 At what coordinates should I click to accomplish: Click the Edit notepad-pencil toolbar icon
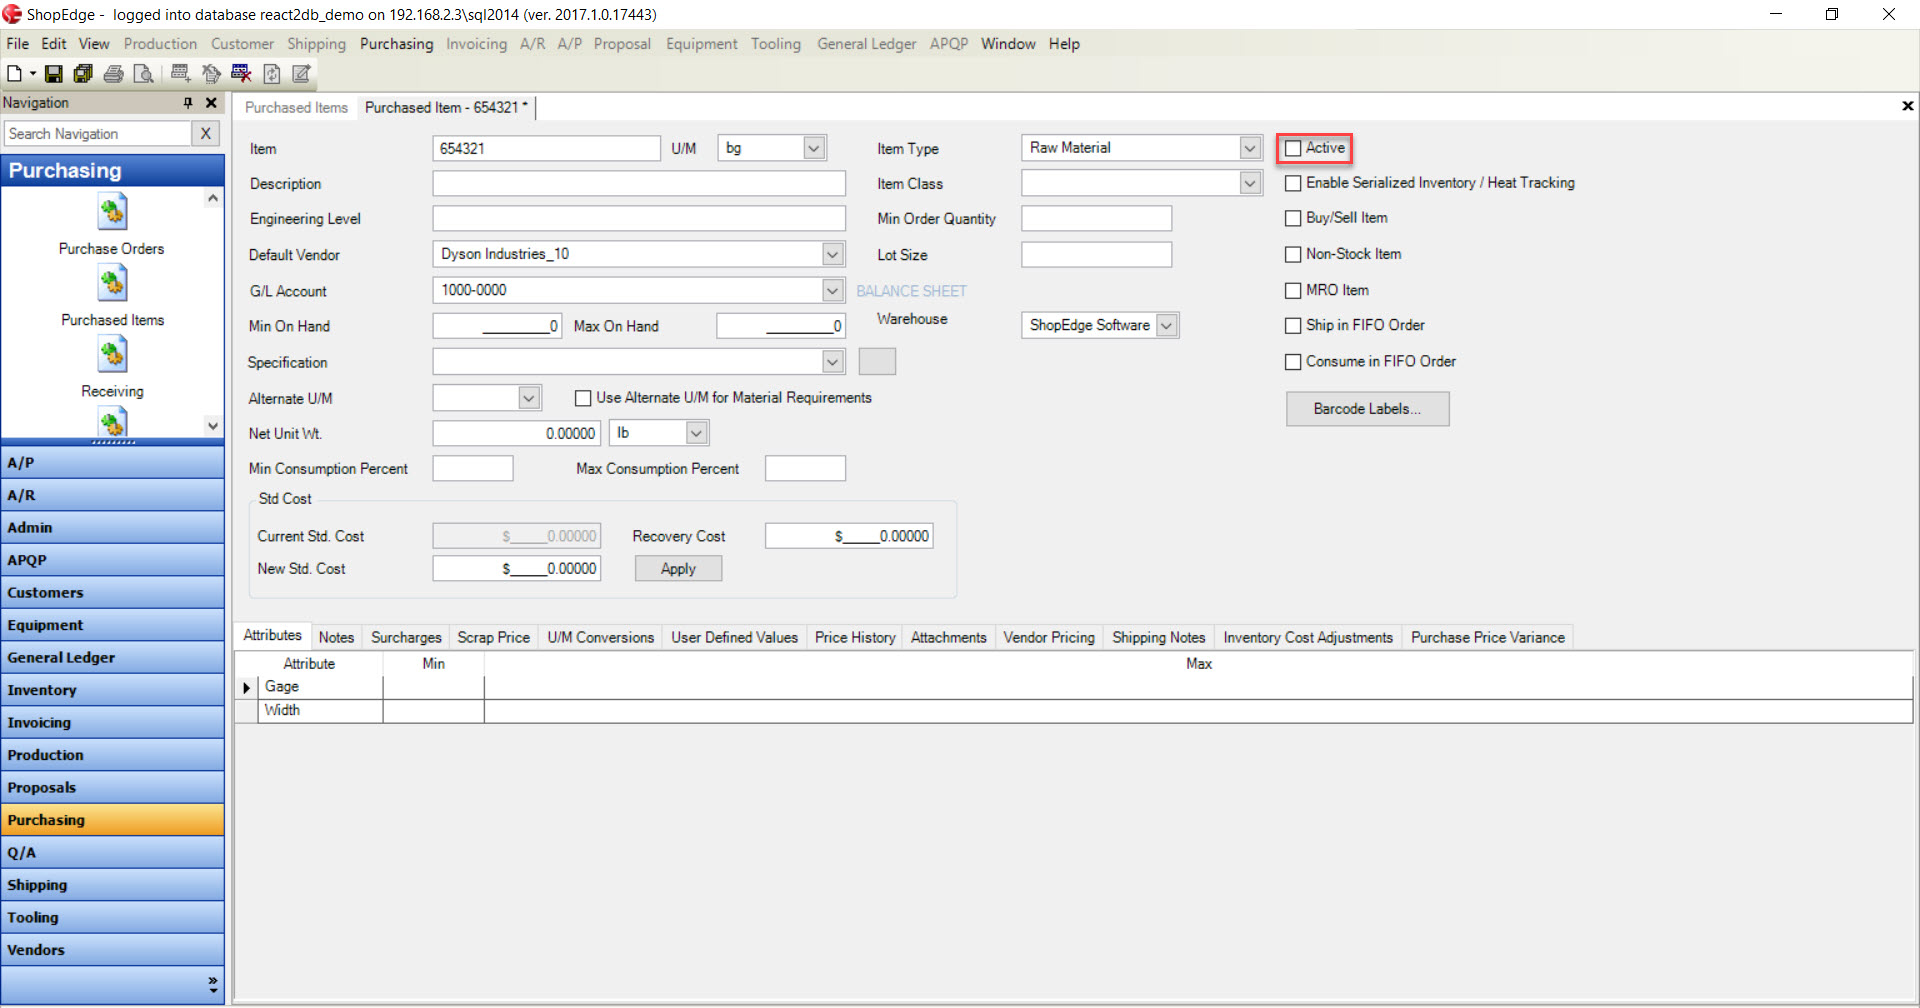point(301,74)
